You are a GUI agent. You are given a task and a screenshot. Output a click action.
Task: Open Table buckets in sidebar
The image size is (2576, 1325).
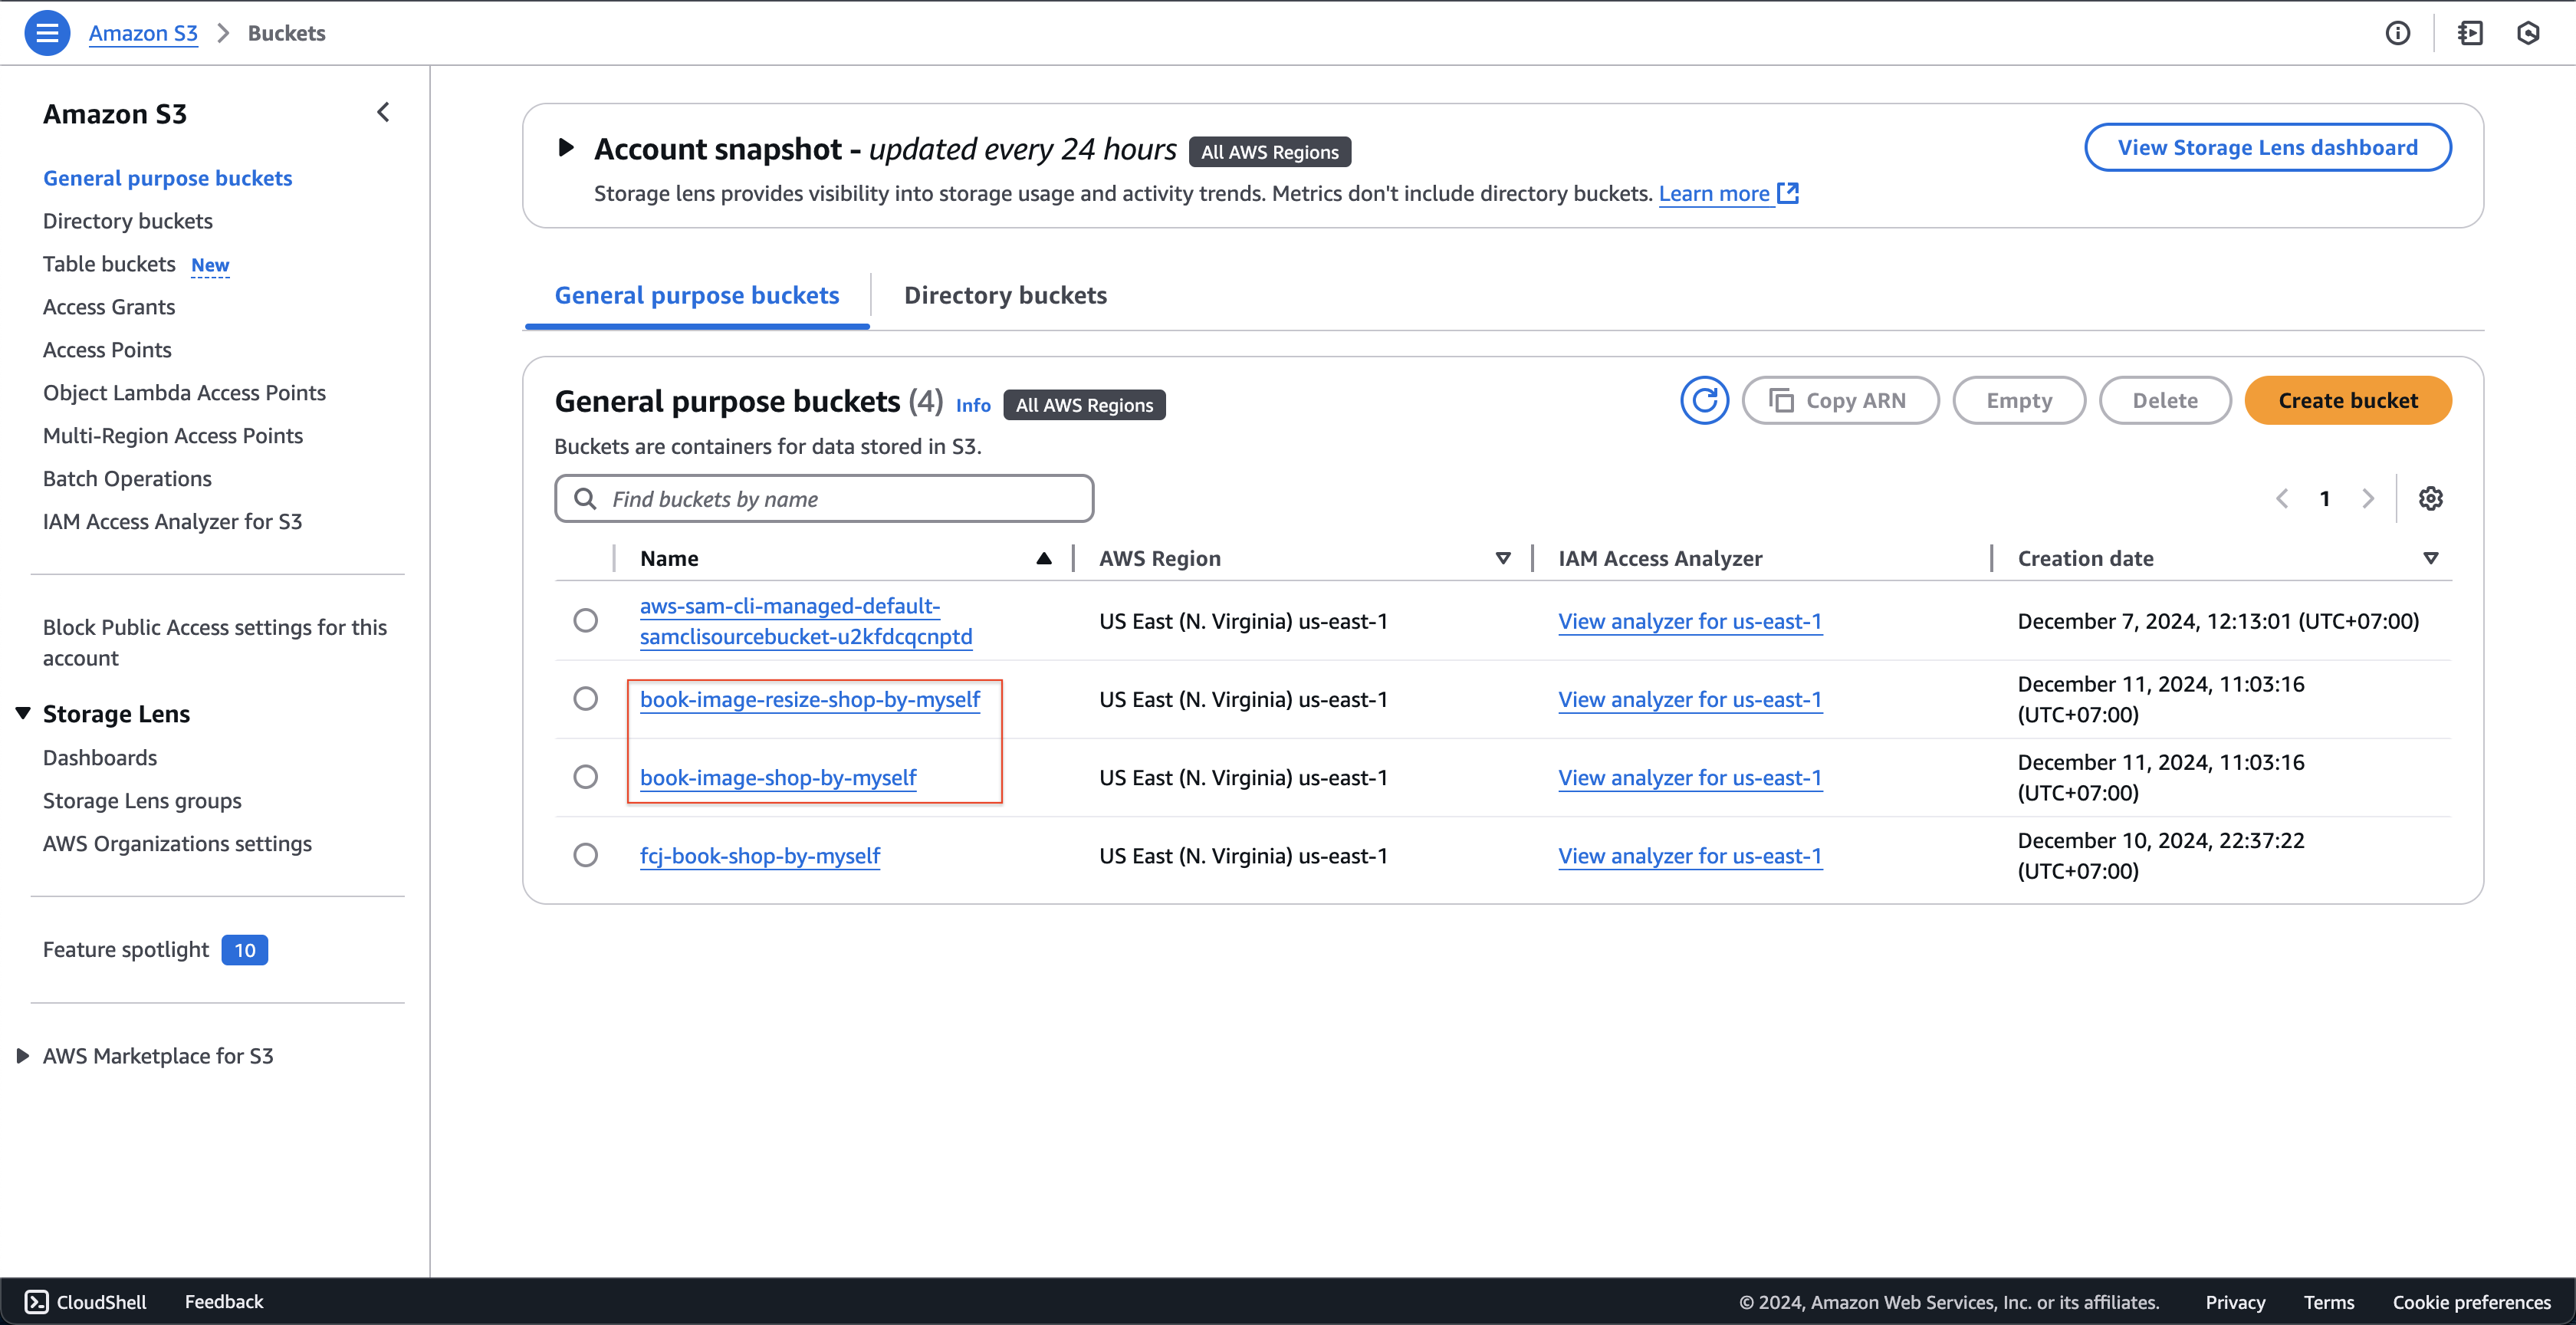pos(109,264)
